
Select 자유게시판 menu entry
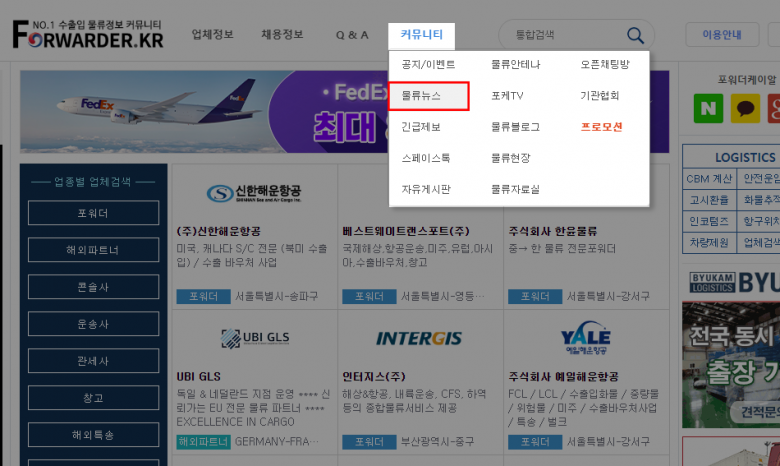click(426, 189)
